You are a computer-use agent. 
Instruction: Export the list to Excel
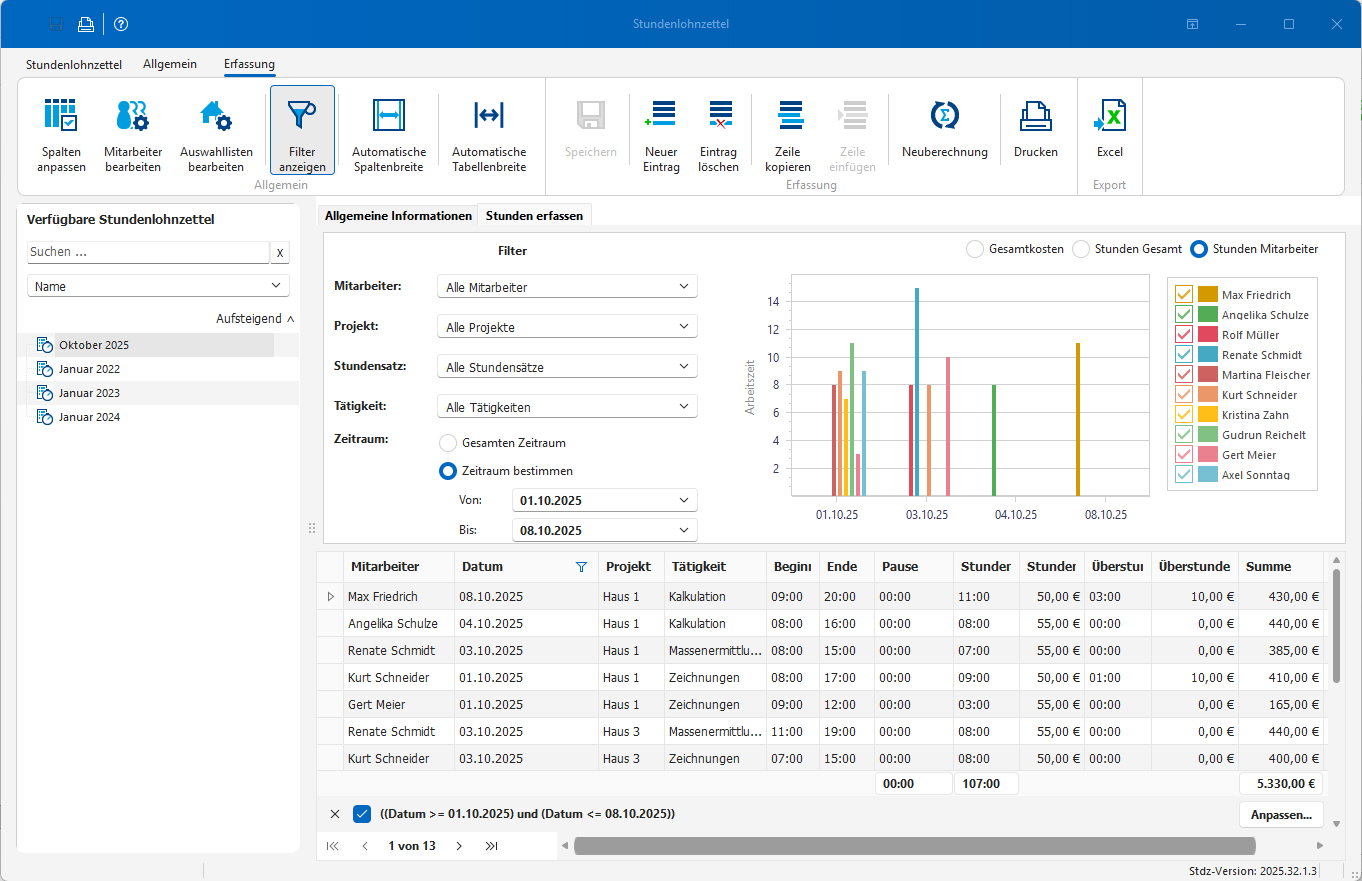point(1110,130)
